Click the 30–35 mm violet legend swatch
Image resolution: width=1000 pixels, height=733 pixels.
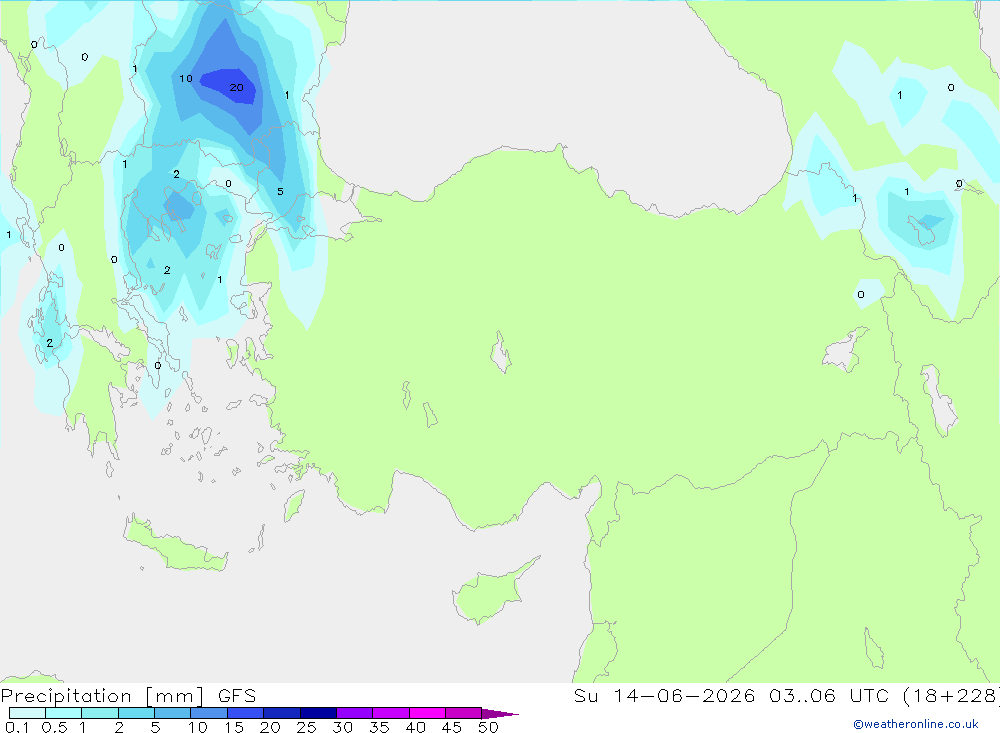pyautogui.click(x=355, y=713)
